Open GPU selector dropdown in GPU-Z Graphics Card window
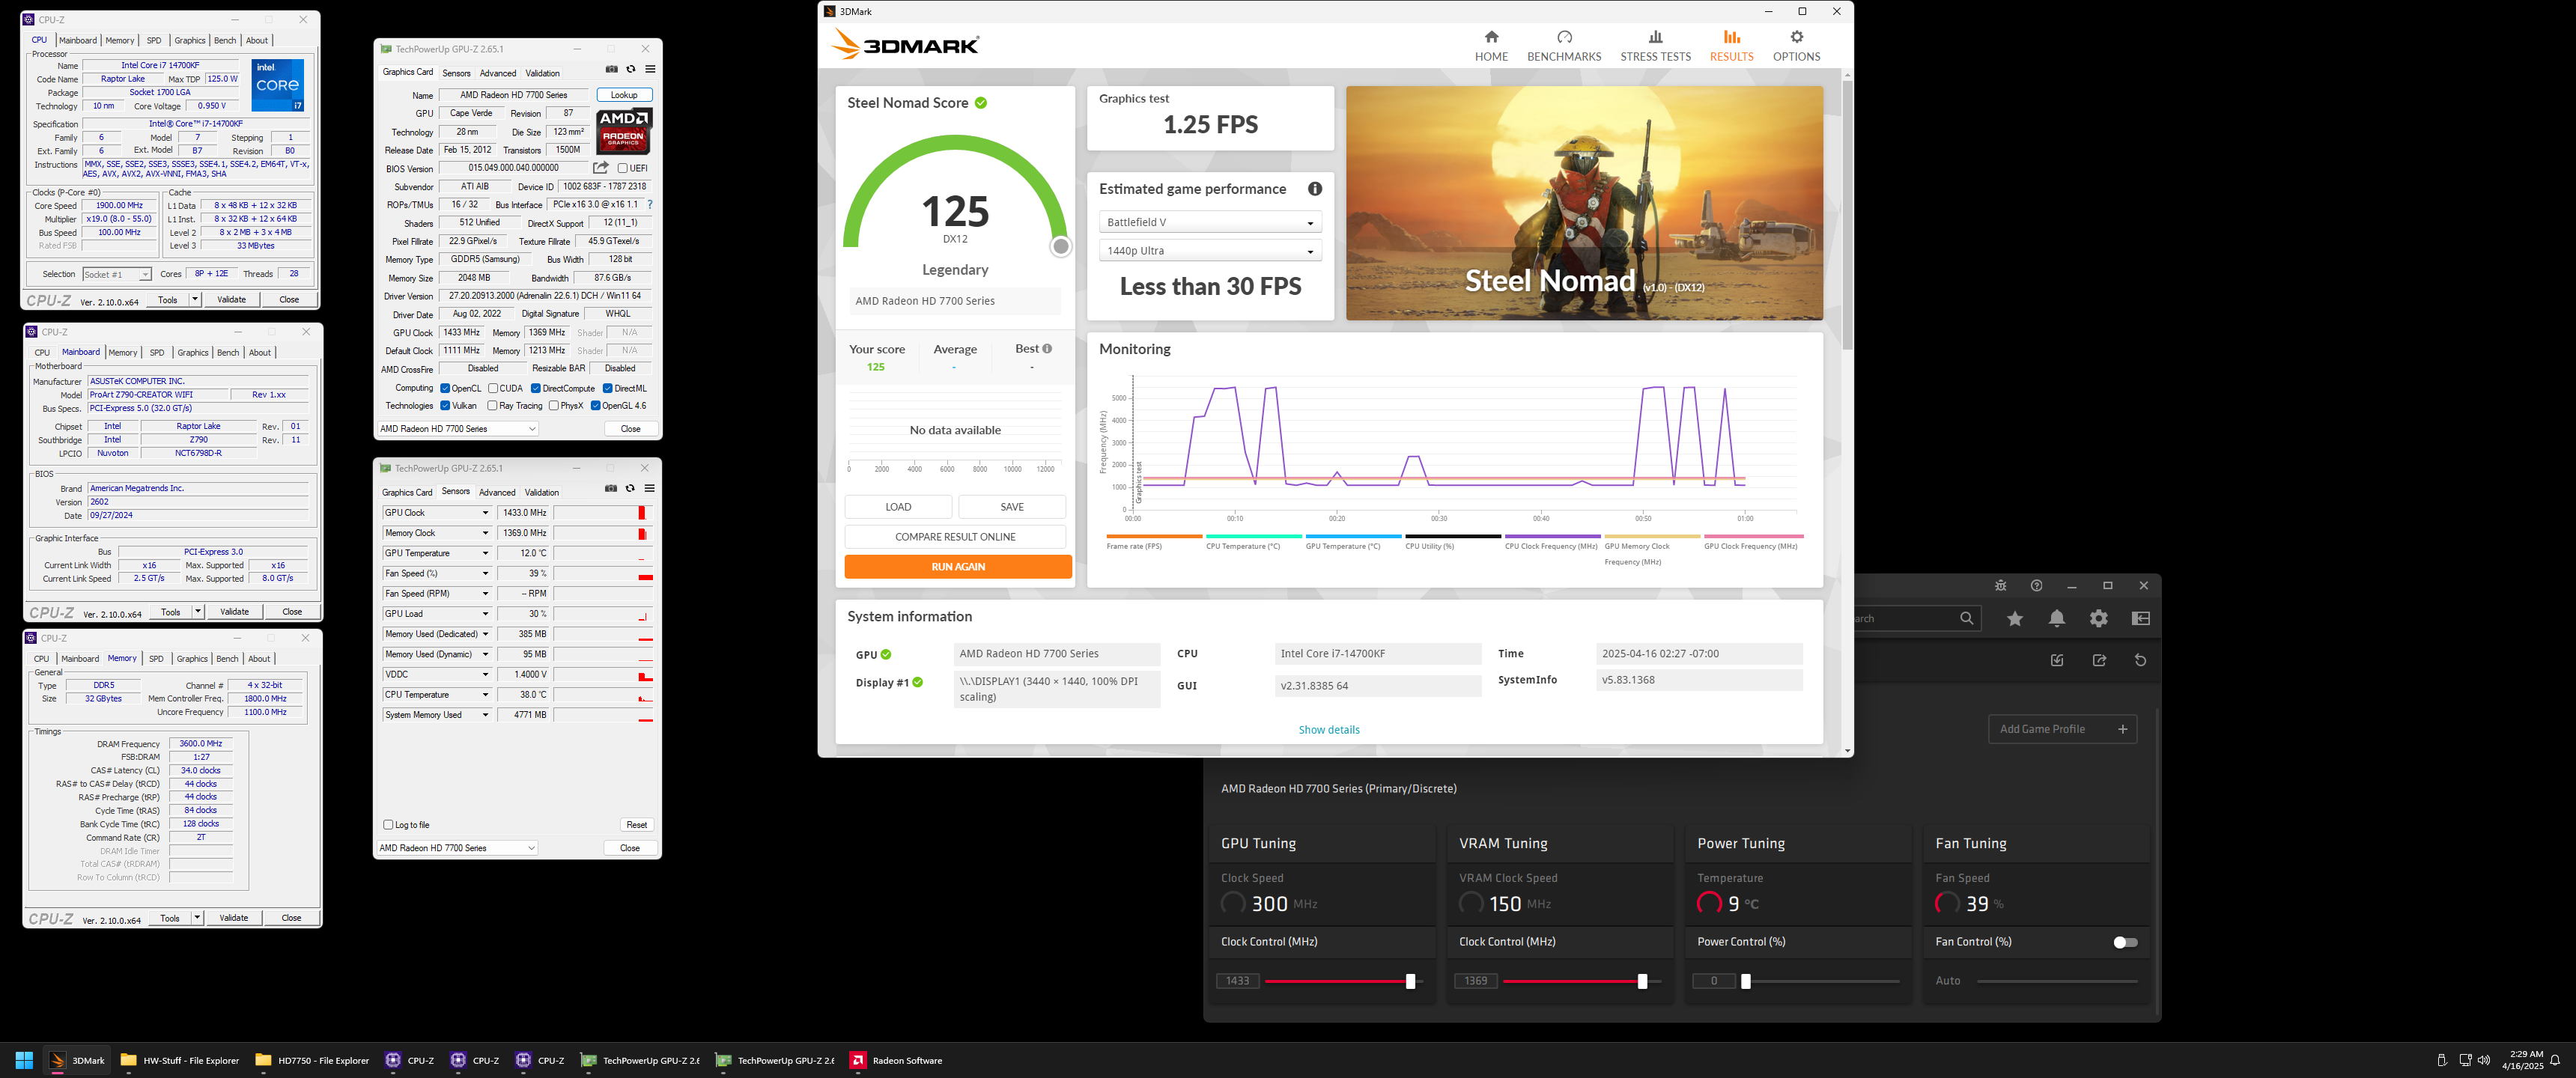Image resolution: width=2576 pixels, height=1078 pixels. tap(458, 429)
